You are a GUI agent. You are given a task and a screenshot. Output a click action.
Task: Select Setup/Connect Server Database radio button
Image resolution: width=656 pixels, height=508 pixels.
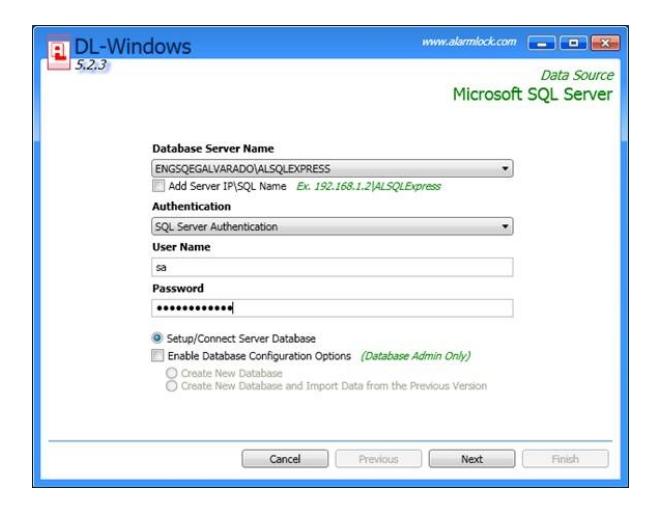point(157,338)
